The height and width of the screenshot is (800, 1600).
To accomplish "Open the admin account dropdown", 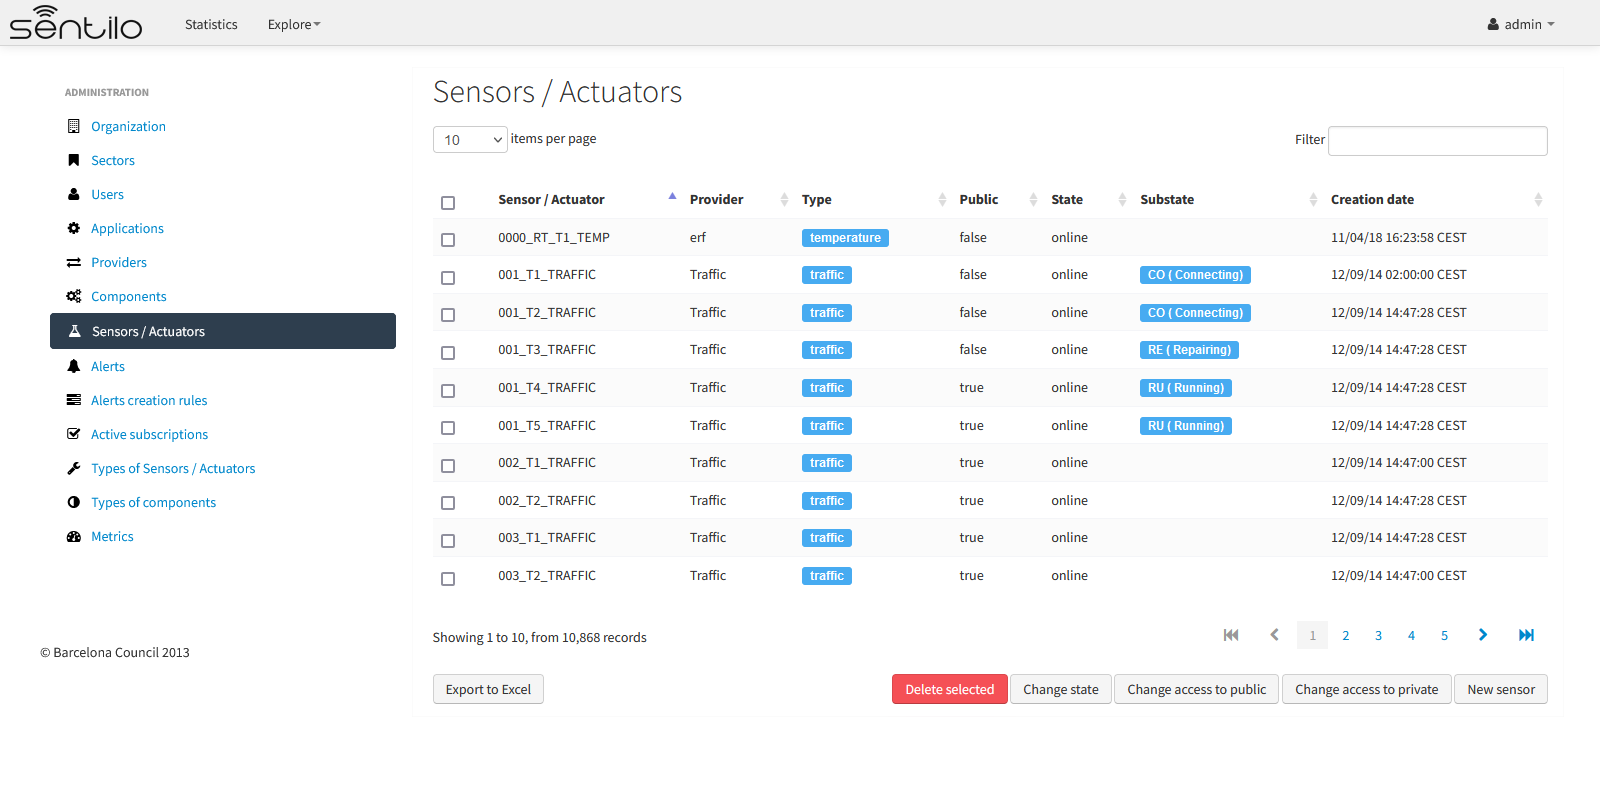I will pos(1521,24).
